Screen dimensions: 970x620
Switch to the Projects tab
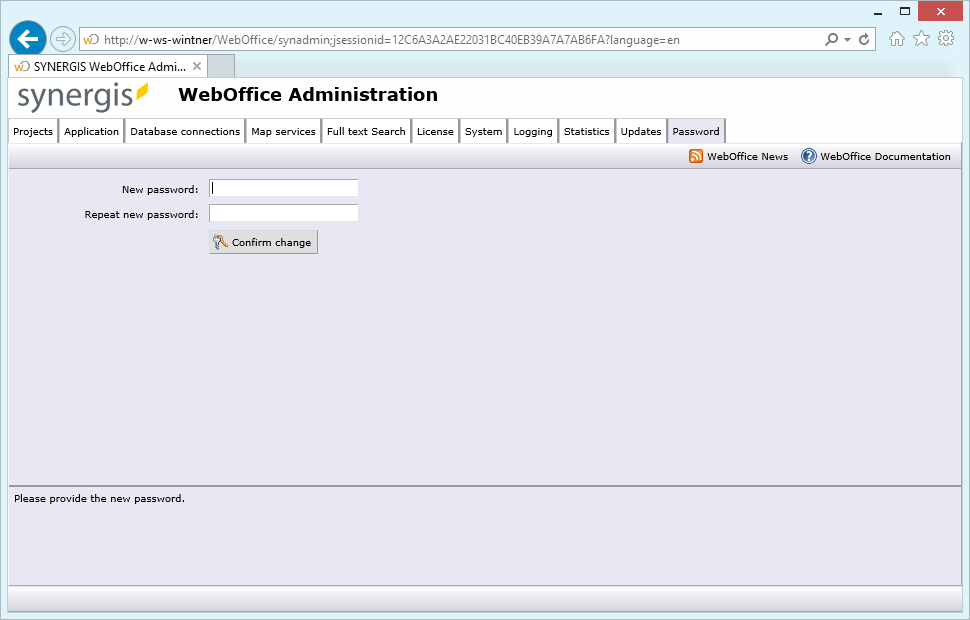[x=33, y=131]
